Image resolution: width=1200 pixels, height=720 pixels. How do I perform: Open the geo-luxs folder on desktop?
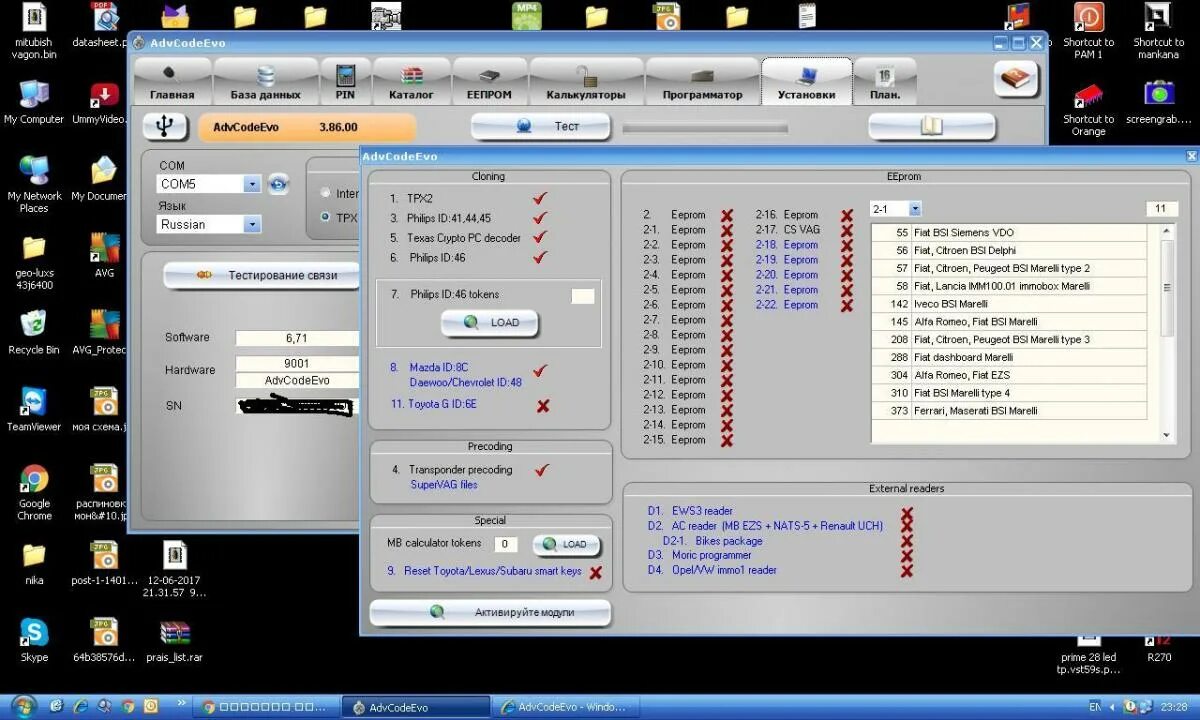pyautogui.click(x=34, y=262)
